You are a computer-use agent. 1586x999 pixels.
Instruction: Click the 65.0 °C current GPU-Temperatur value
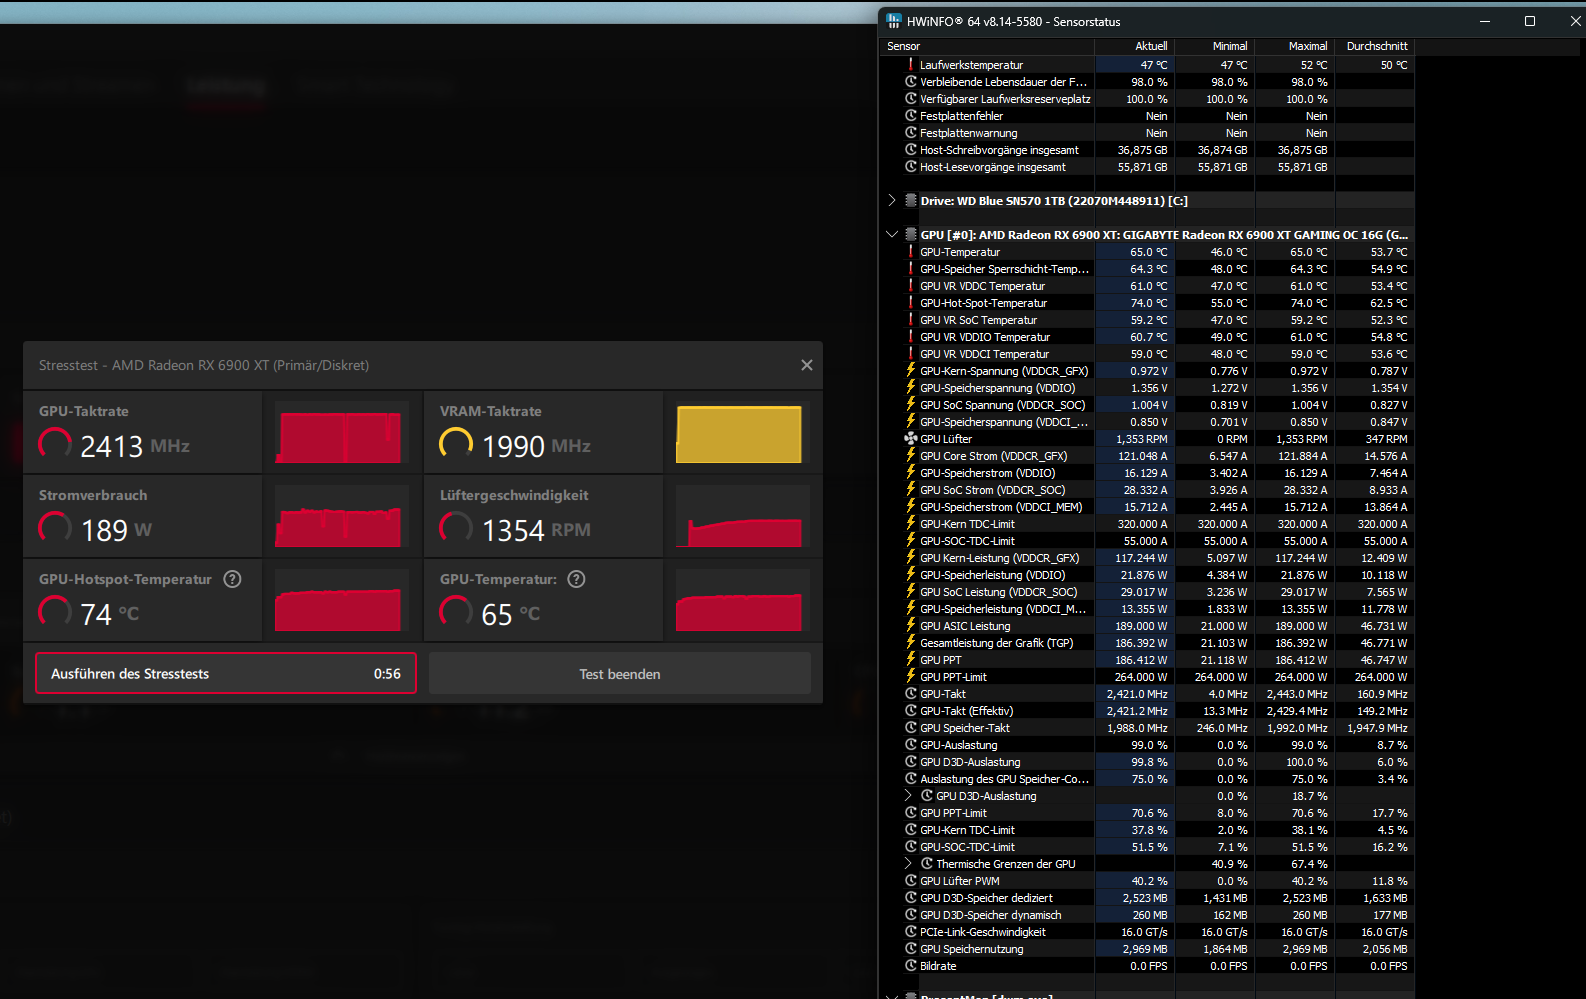pyautogui.click(x=1148, y=252)
